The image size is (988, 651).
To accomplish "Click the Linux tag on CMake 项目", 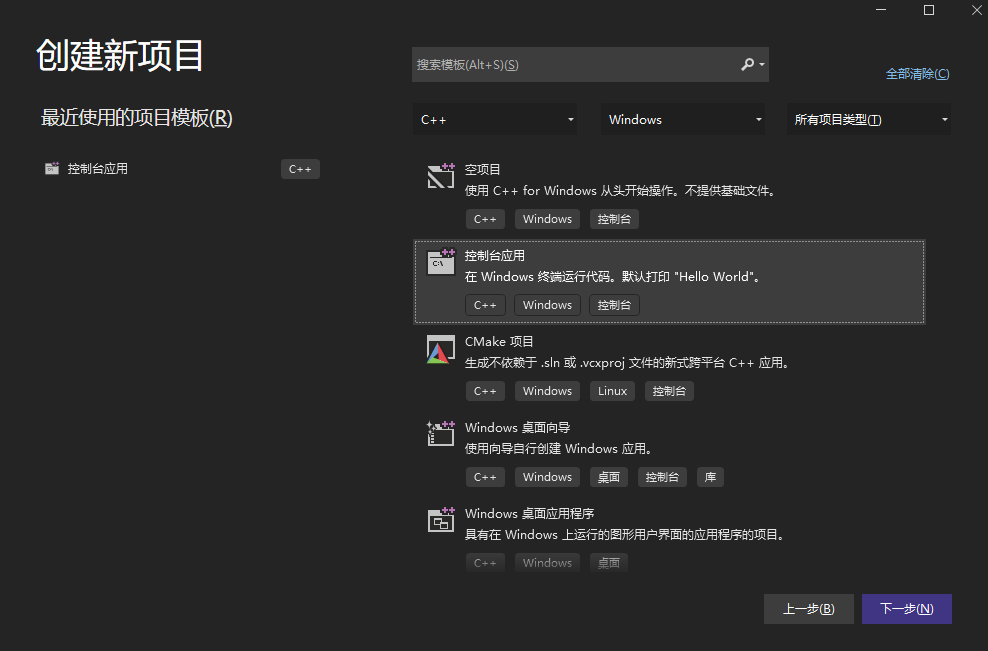I will point(612,391).
